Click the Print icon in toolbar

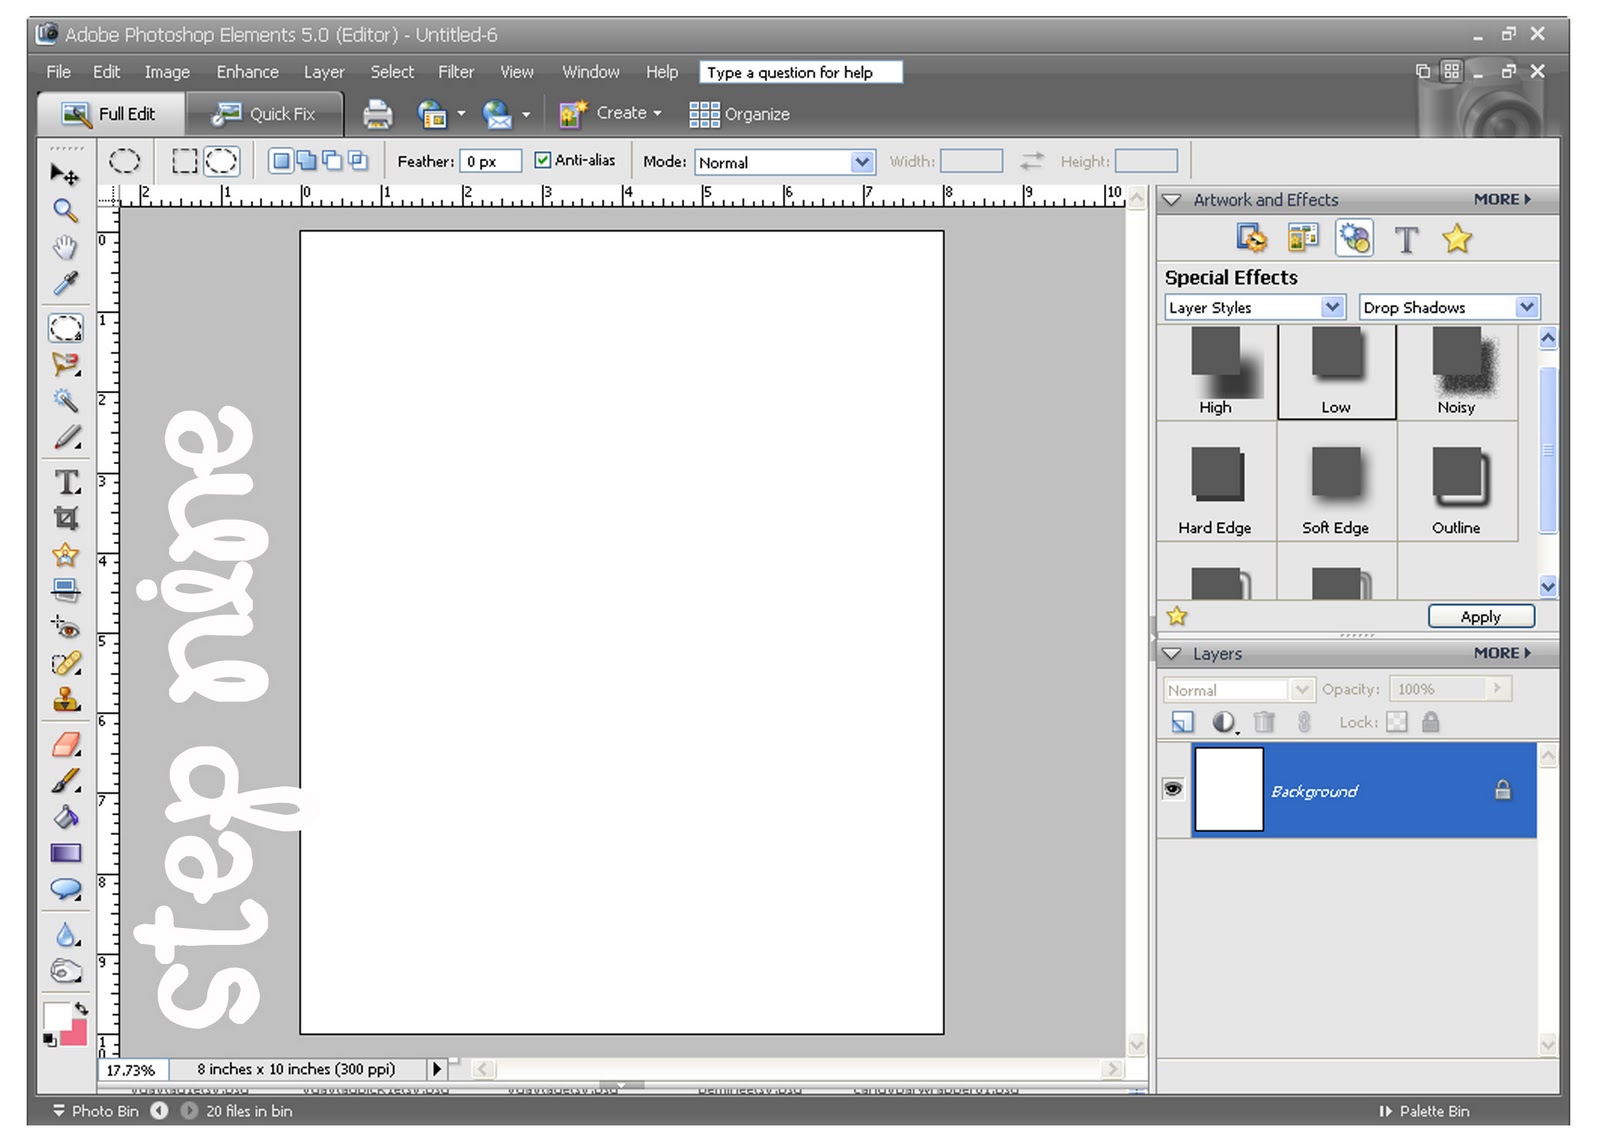tap(377, 114)
